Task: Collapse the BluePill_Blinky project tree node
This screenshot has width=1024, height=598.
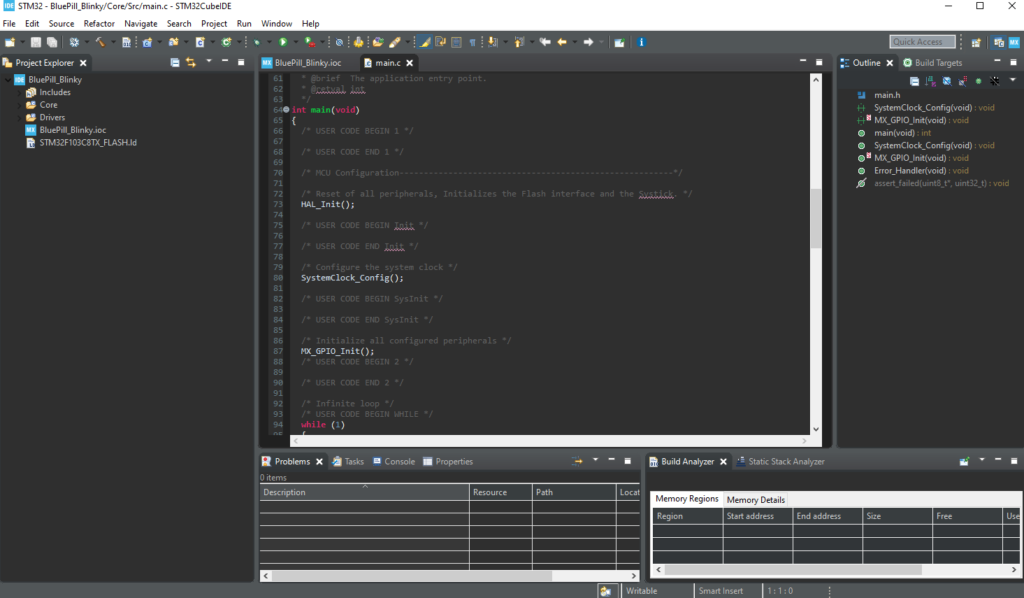Action: (x=8, y=80)
